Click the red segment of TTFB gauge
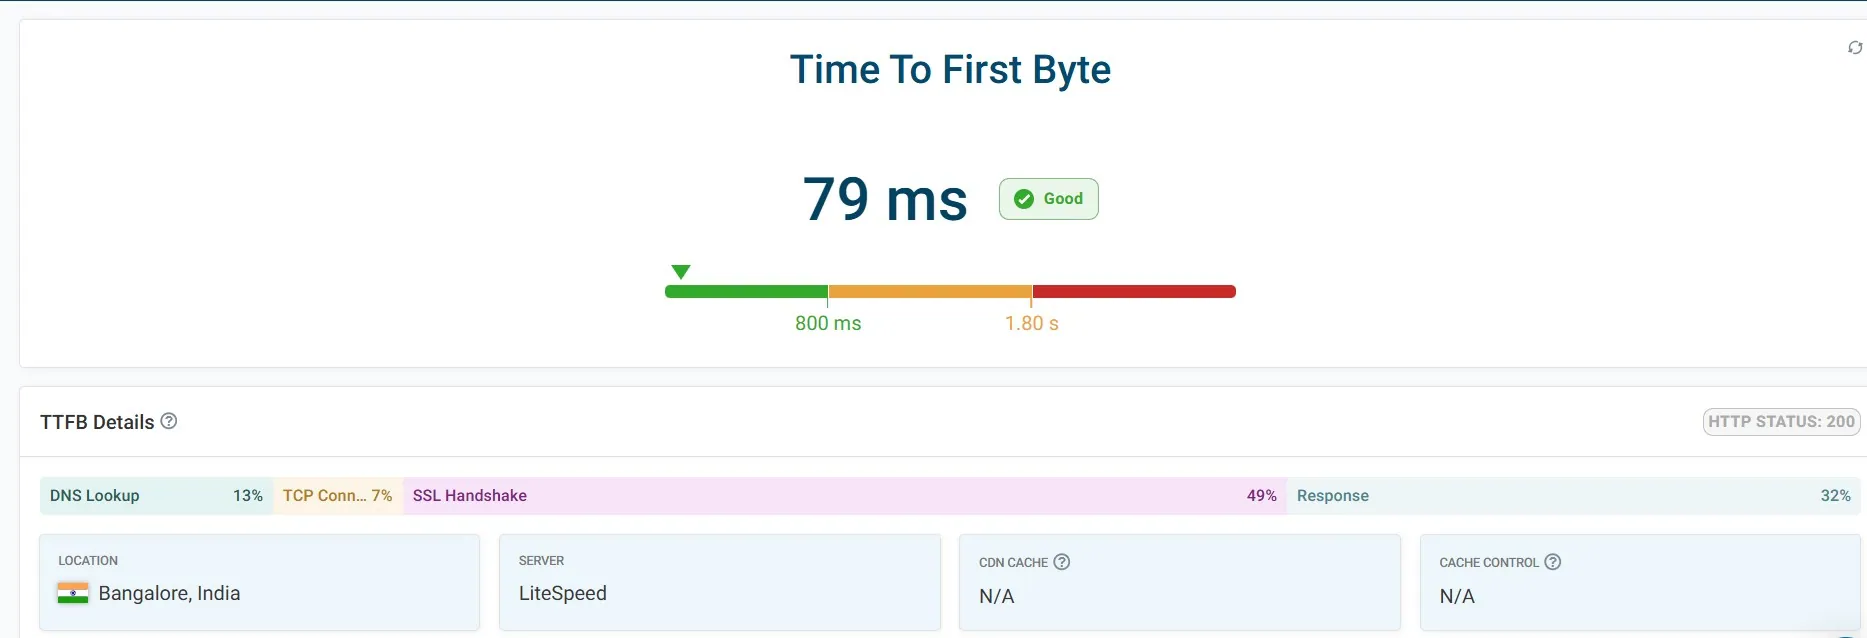The height and width of the screenshot is (638, 1867). click(1134, 292)
